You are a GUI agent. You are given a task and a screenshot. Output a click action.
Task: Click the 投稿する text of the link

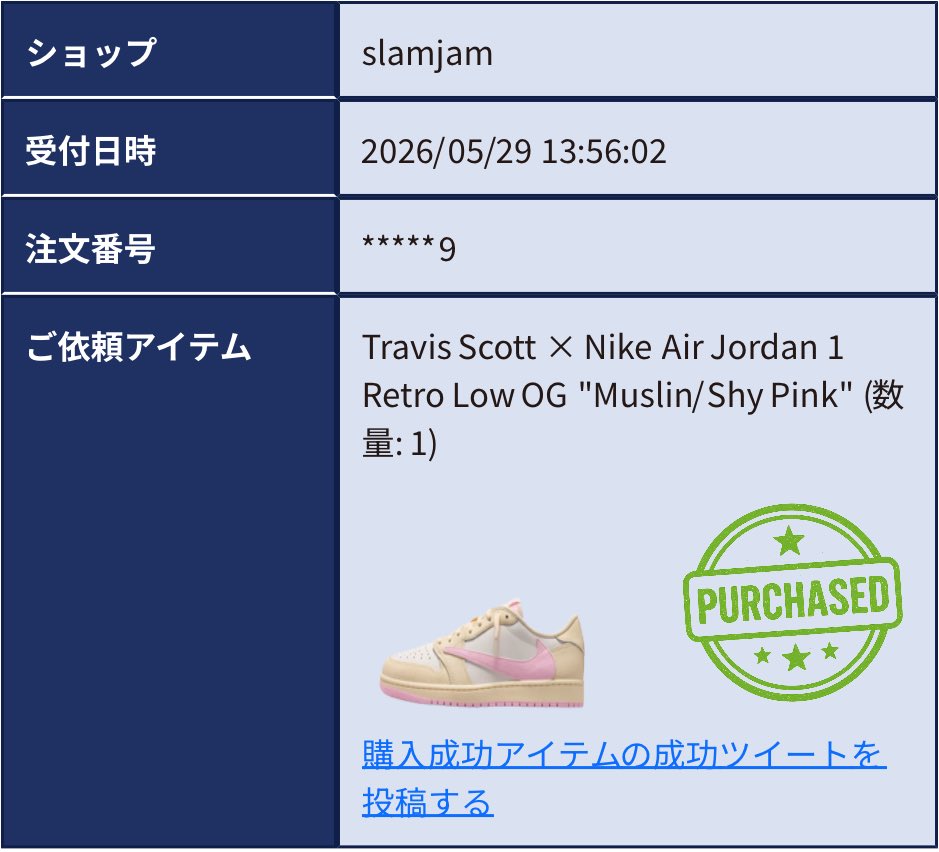[x=428, y=802]
